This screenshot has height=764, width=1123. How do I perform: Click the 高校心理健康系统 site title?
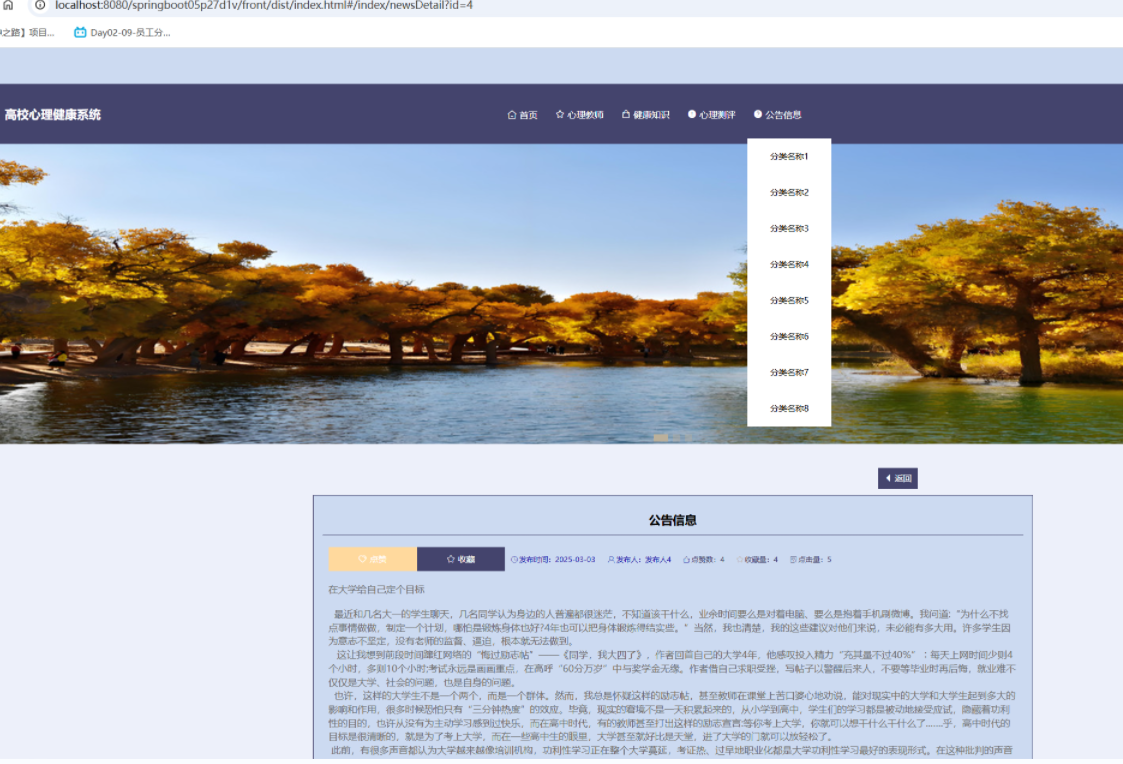pos(52,115)
